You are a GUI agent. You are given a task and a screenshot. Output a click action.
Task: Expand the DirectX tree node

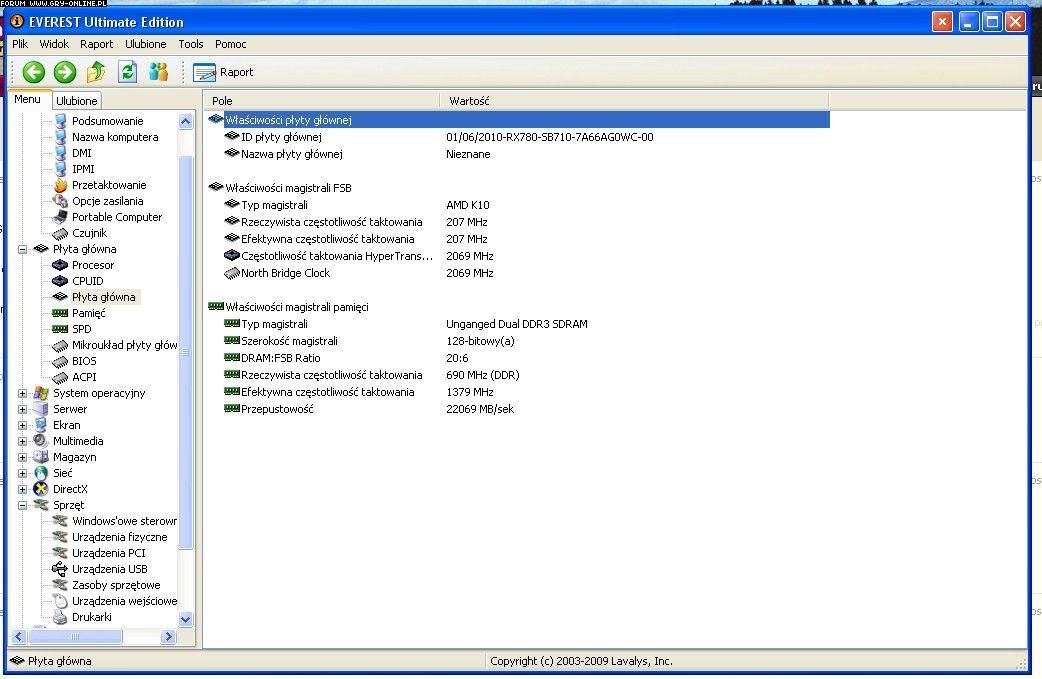(x=22, y=489)
